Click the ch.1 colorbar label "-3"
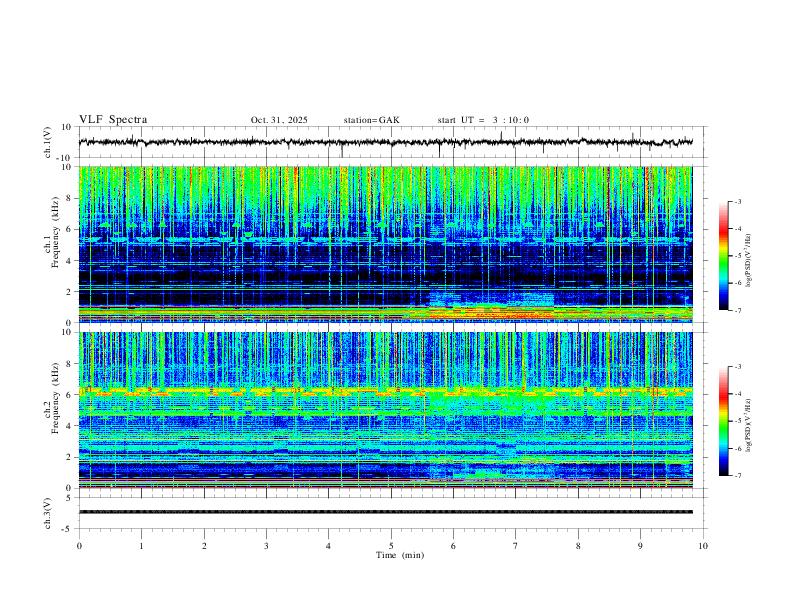Image resolution: width=792 pixels, height=612 pixels. point(737,201)
